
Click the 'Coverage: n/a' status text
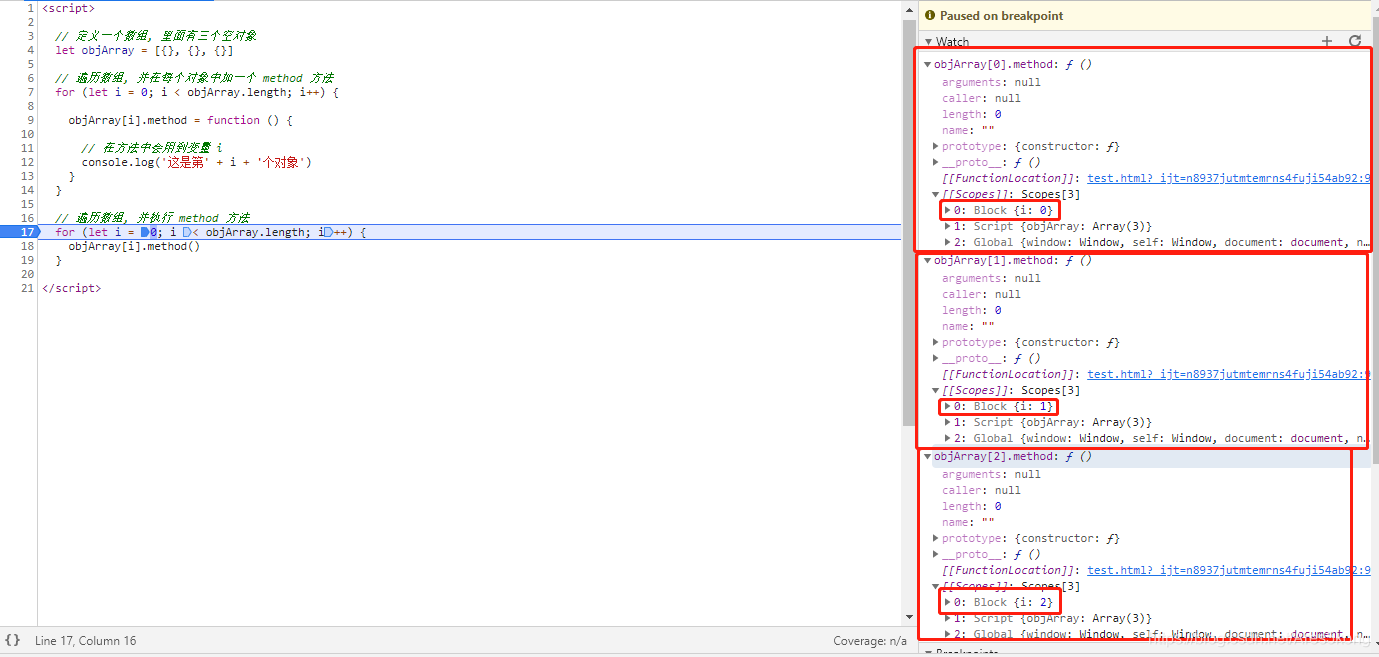(870, 641)
